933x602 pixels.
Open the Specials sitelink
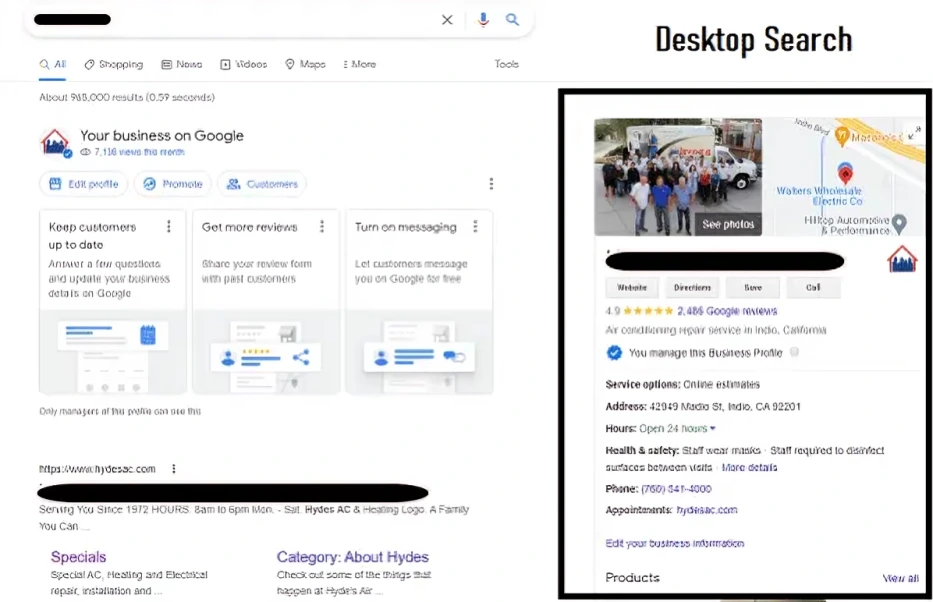pyautogui.click(x=79, y=557)
